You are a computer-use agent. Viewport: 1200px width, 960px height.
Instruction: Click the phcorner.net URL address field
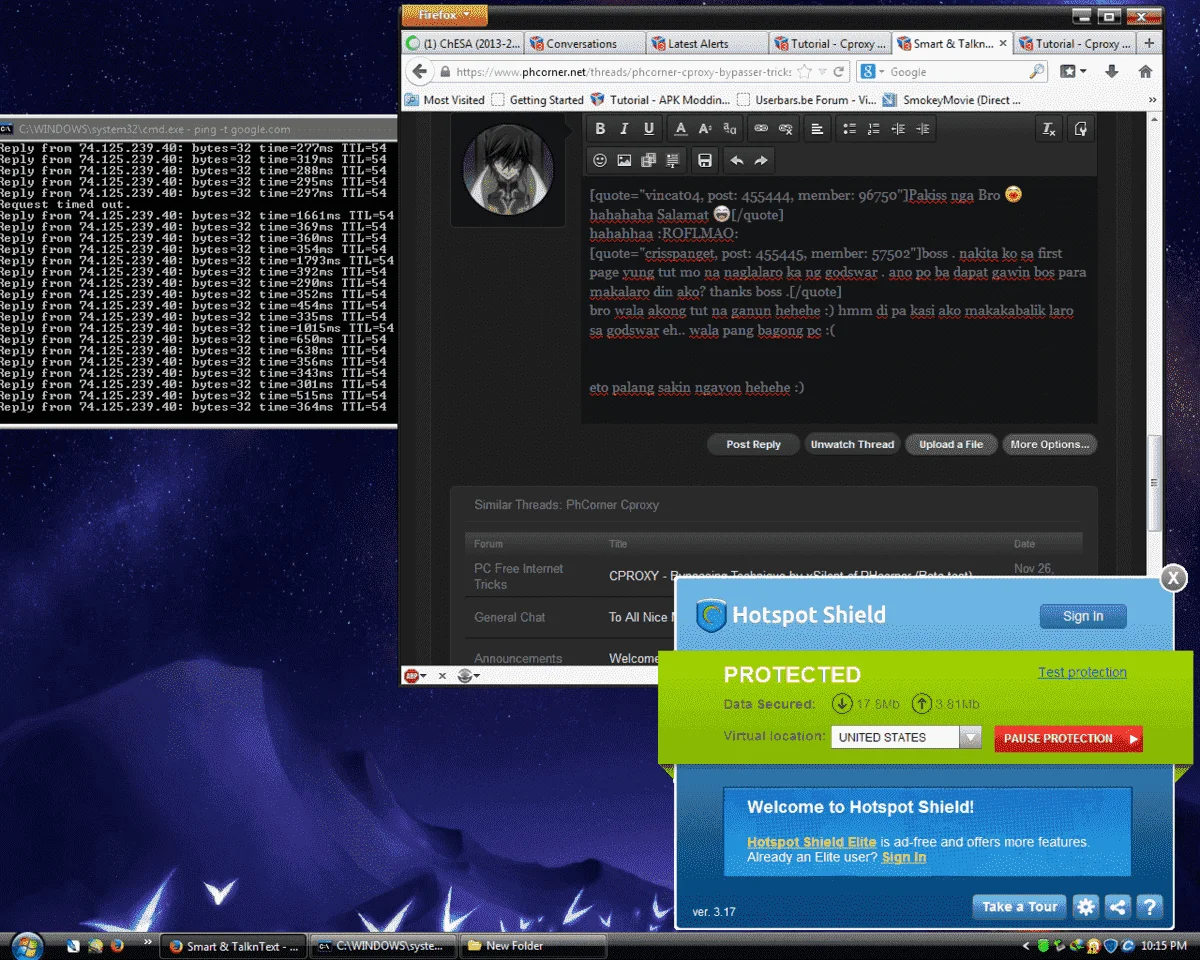623,72
